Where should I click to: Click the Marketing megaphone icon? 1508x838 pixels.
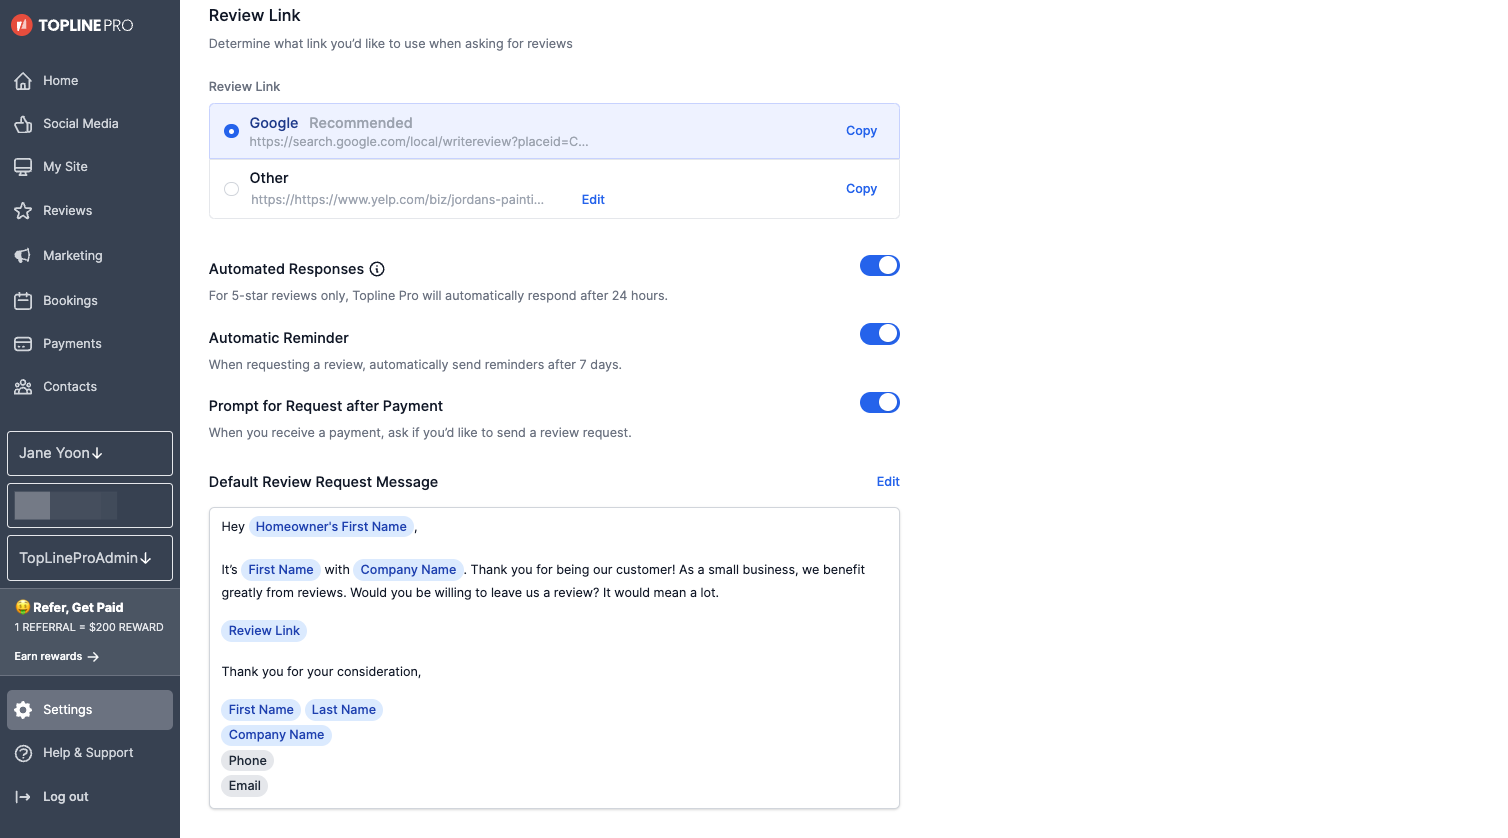point(23,256)
